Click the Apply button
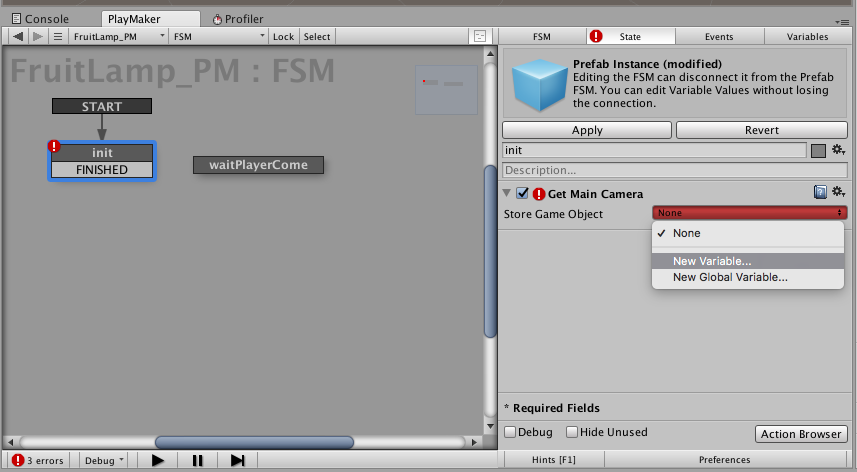This screenshot has height=472, width=857. pos(587,130)
